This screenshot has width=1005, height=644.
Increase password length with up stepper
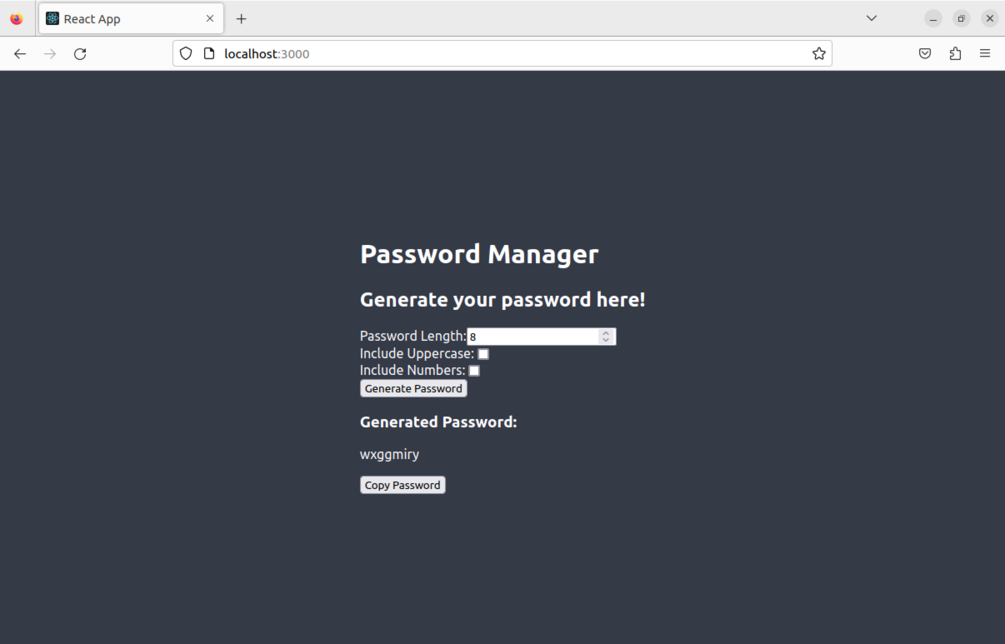click(x=606, y=333)
